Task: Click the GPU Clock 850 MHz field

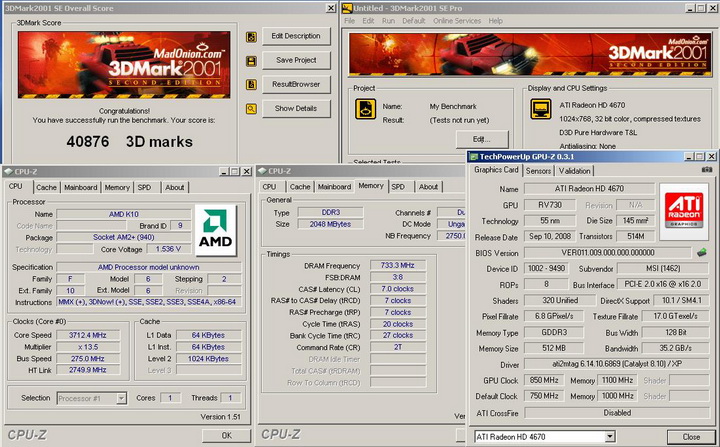Action: [544, 380]
